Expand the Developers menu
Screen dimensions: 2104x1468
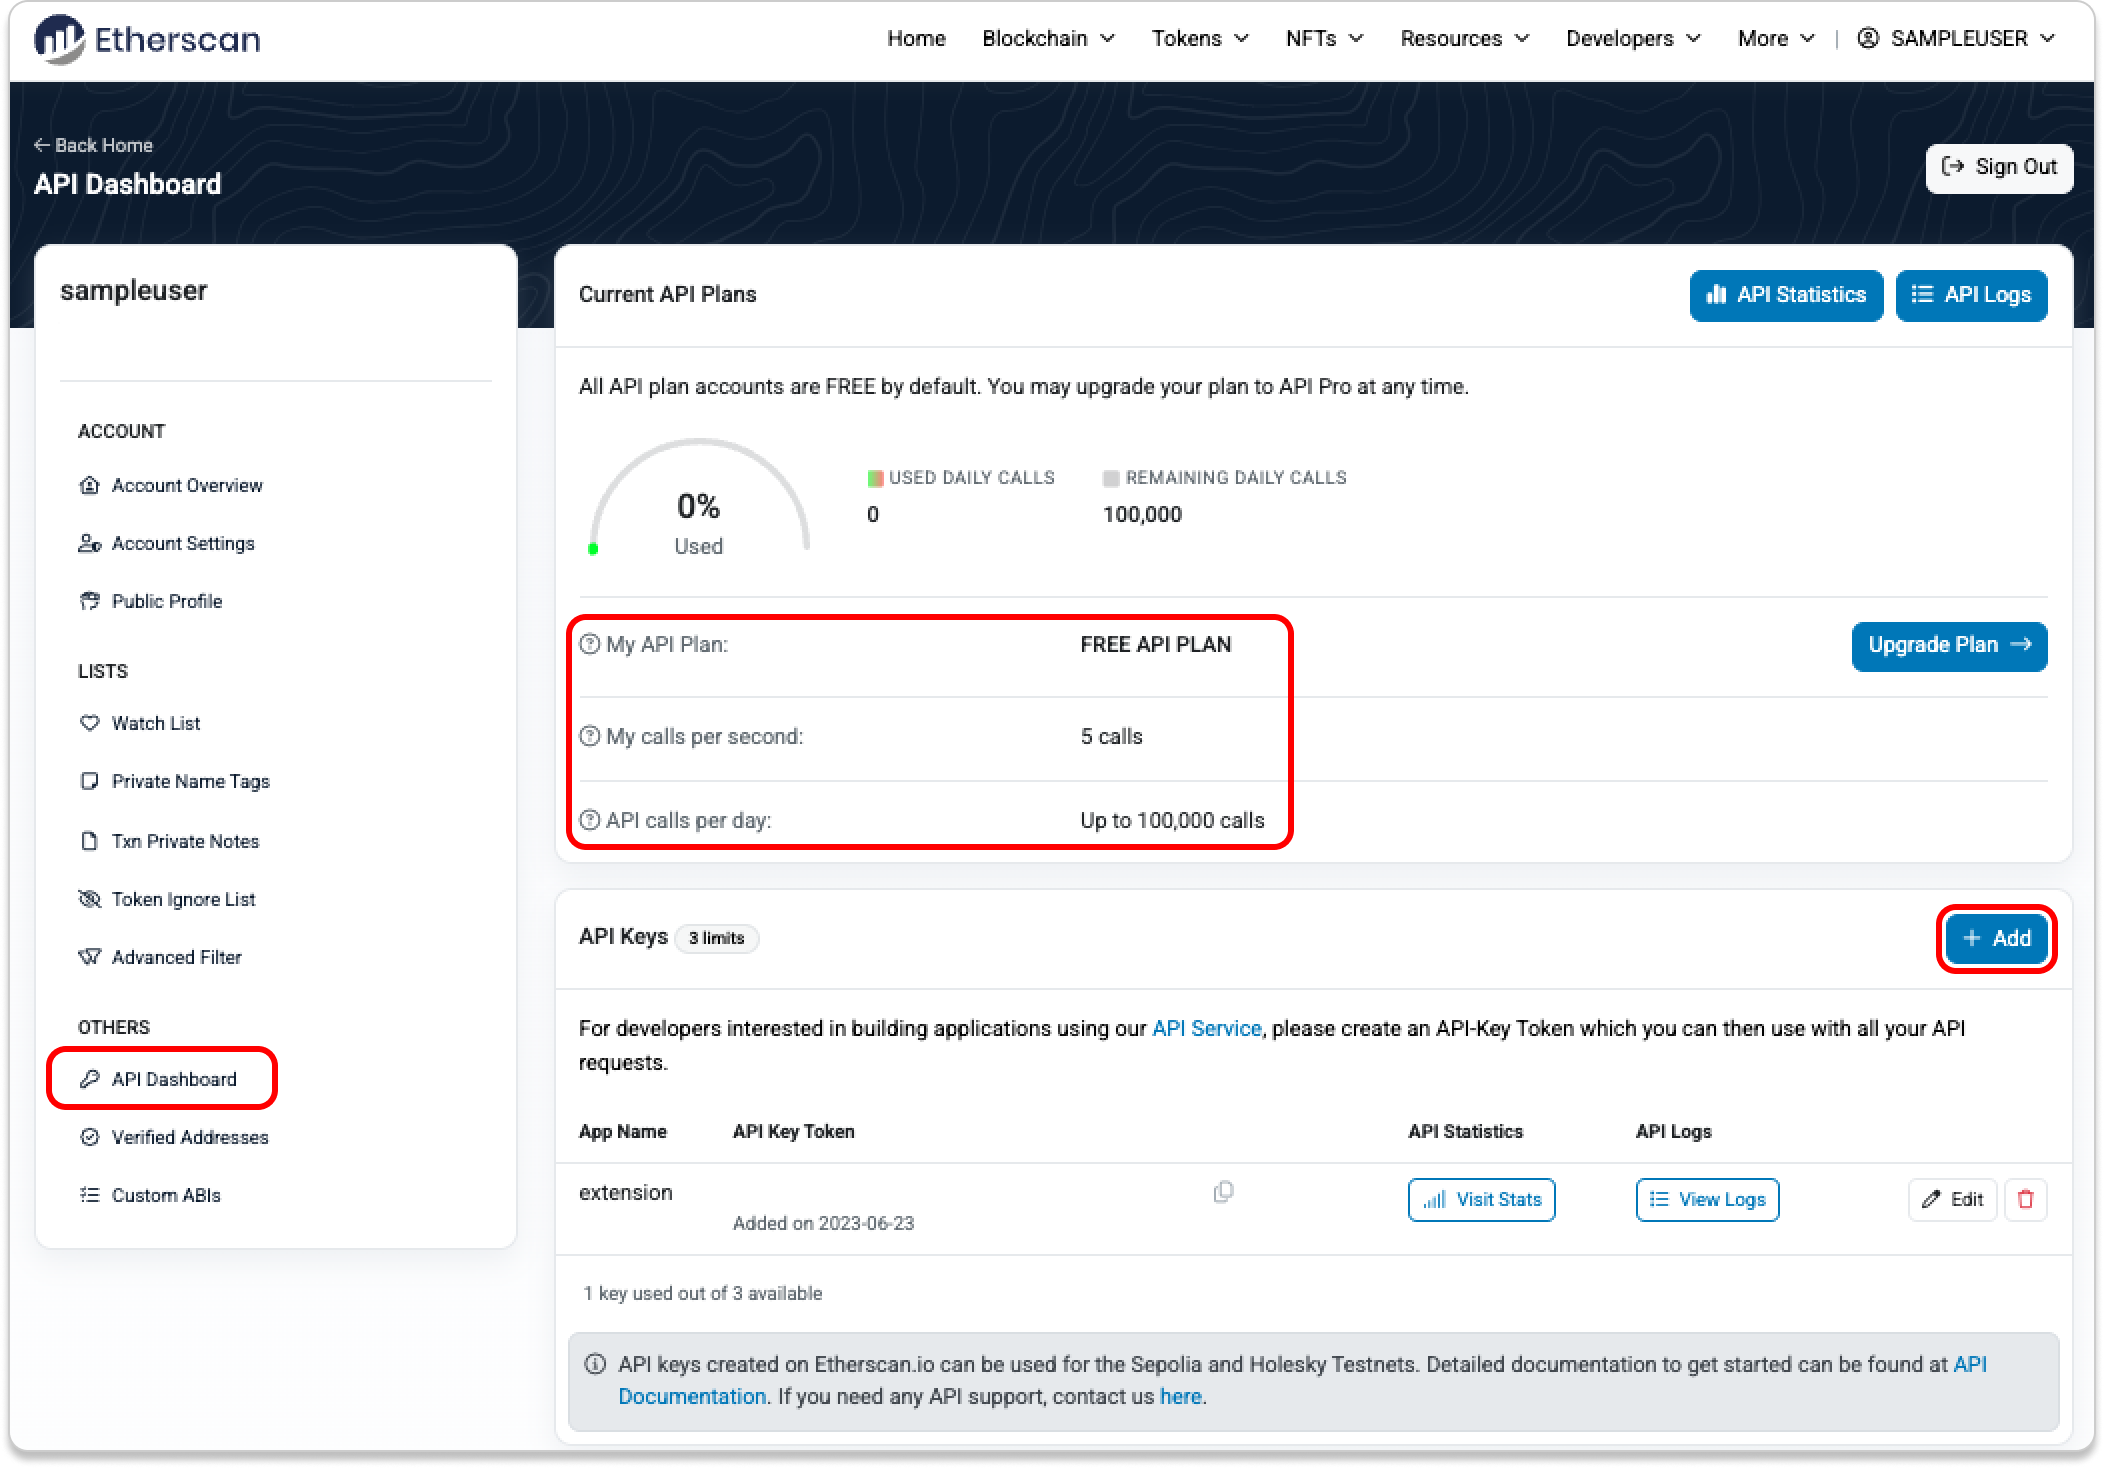(1632, 39)
